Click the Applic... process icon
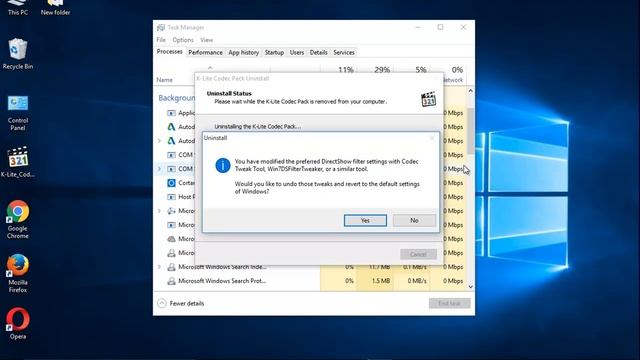Viewport: 640px width, 360px height. pyautogui.click(x=171, y=113)
